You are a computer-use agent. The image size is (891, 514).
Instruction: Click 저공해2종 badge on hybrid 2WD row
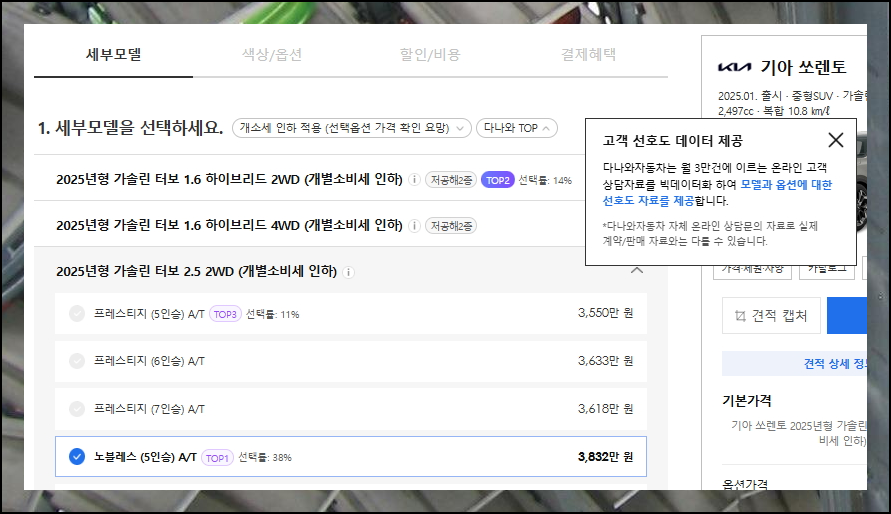pyautogui.click(x=451, y=180)
